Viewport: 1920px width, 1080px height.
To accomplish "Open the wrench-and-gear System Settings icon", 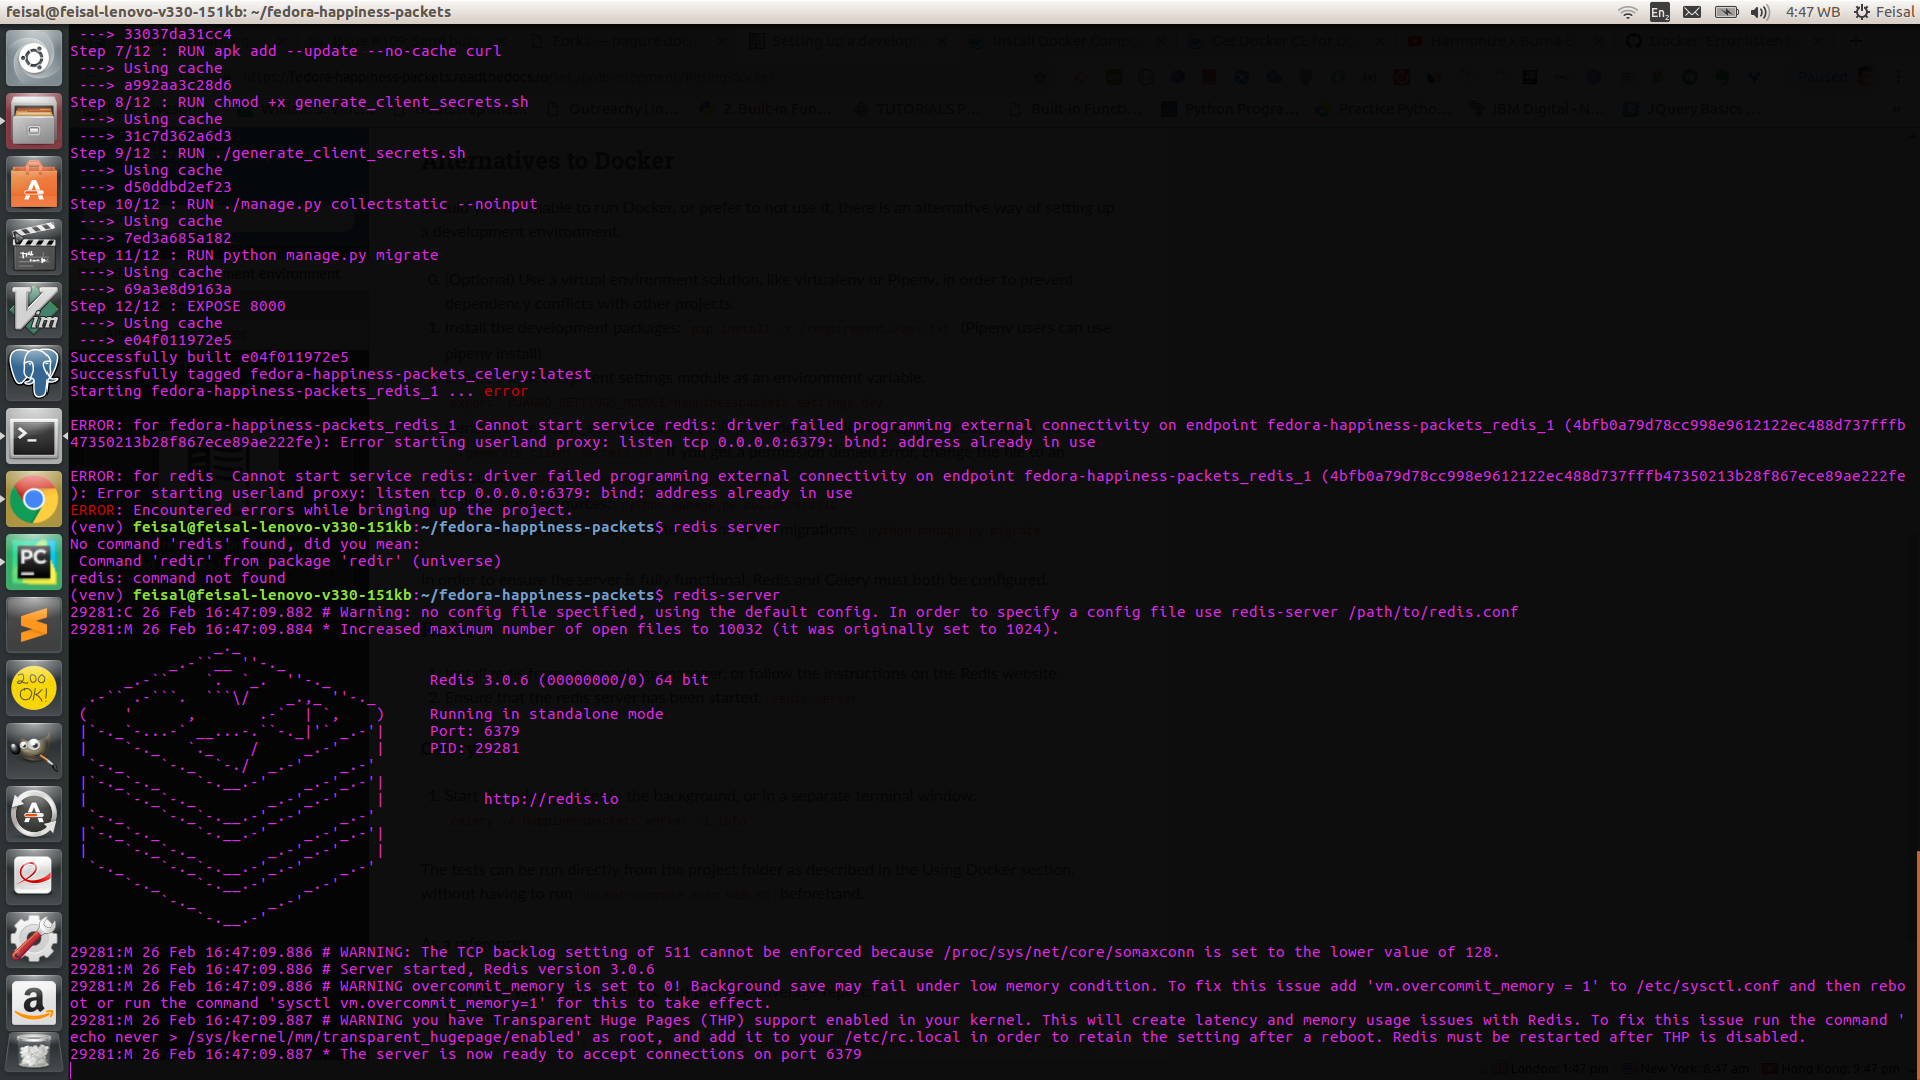I will [34, 940].
